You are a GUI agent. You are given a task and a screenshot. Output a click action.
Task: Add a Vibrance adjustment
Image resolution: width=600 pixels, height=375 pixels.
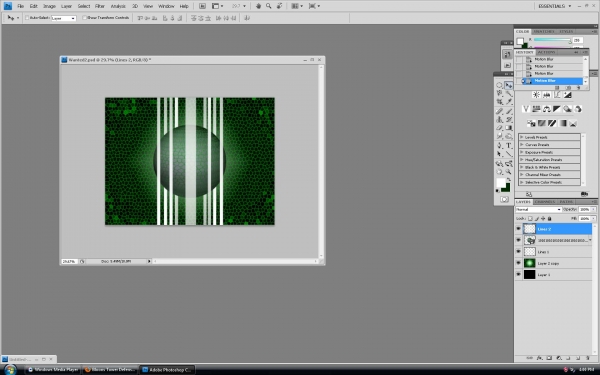pyautogui.click(x=526, y=109)
